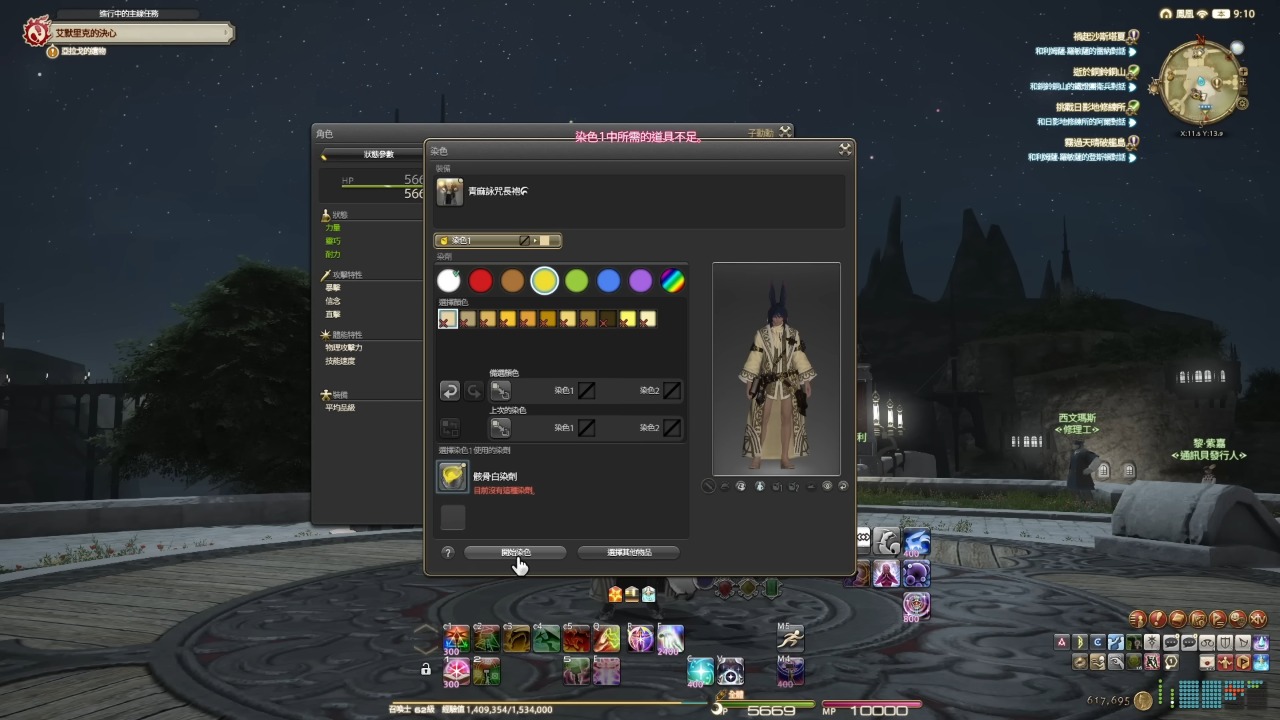Click the 骸骨白染劑 dye item icon
1280x720 pixels.
click(x=452, y=477)
